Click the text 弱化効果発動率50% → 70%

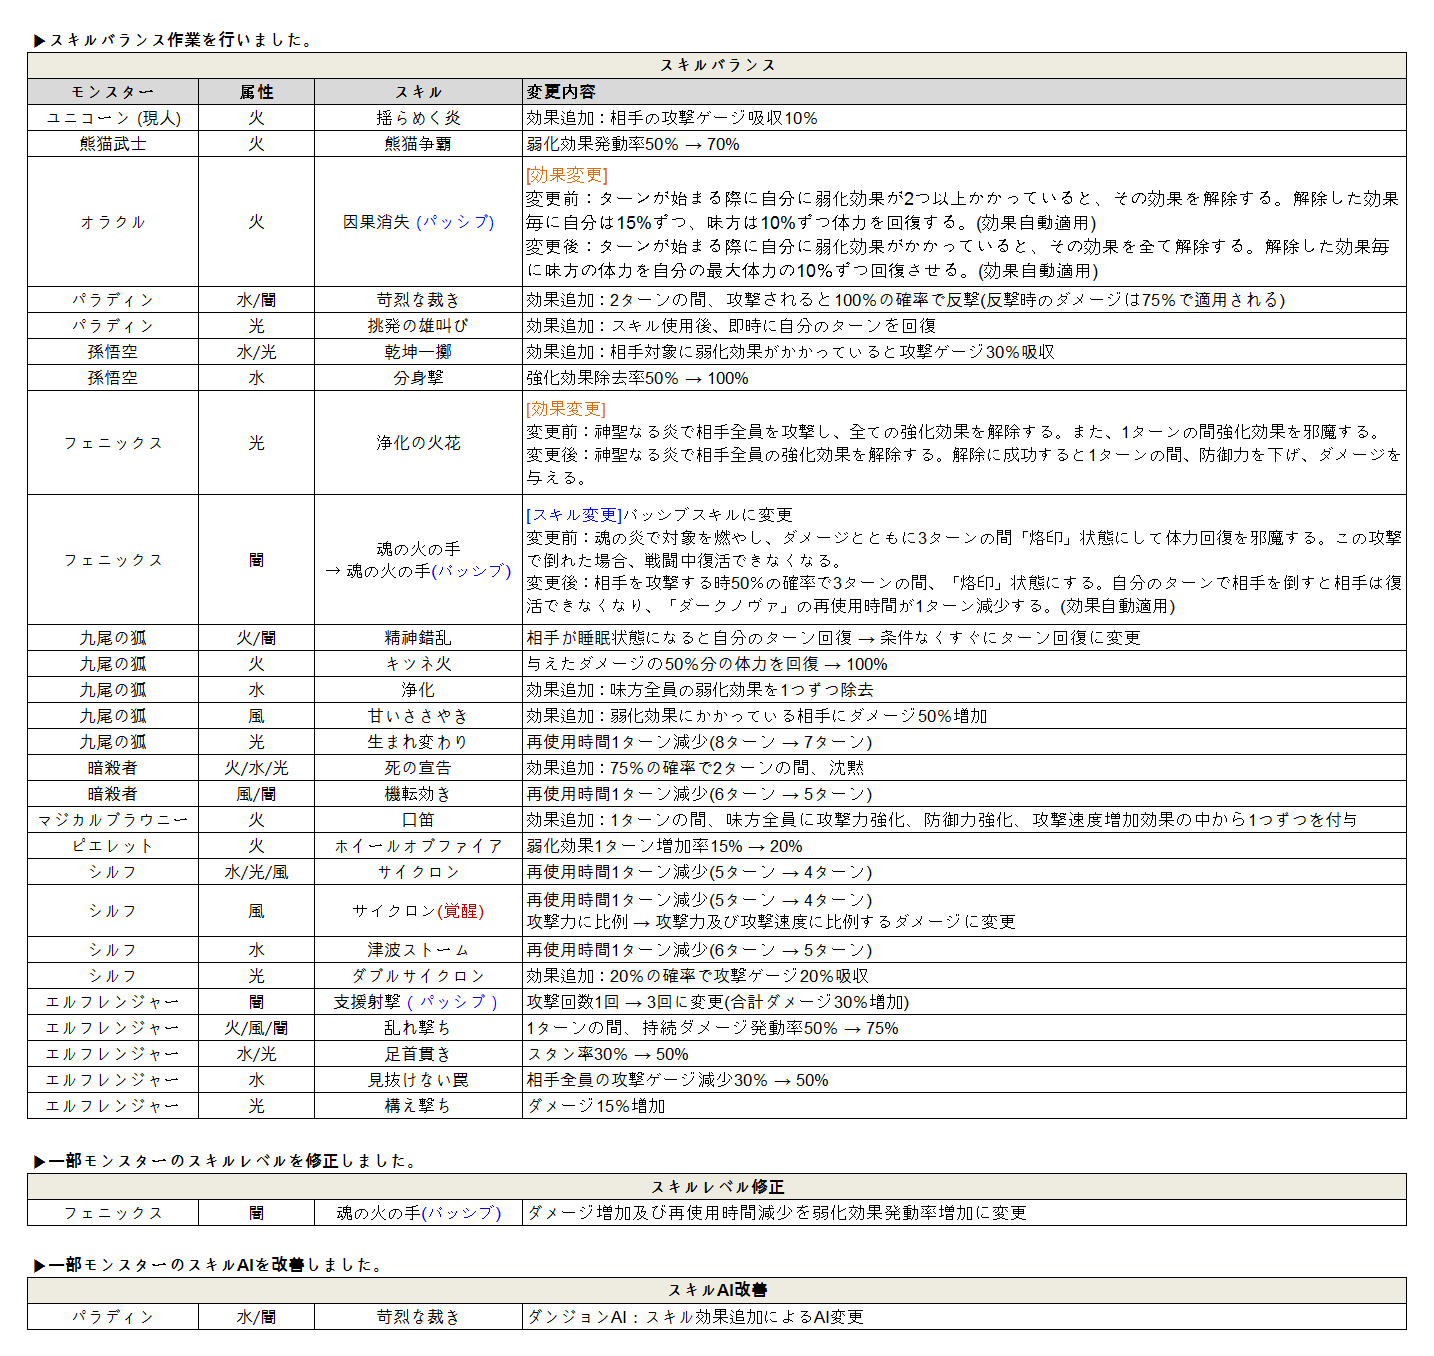tap(633, 144)
